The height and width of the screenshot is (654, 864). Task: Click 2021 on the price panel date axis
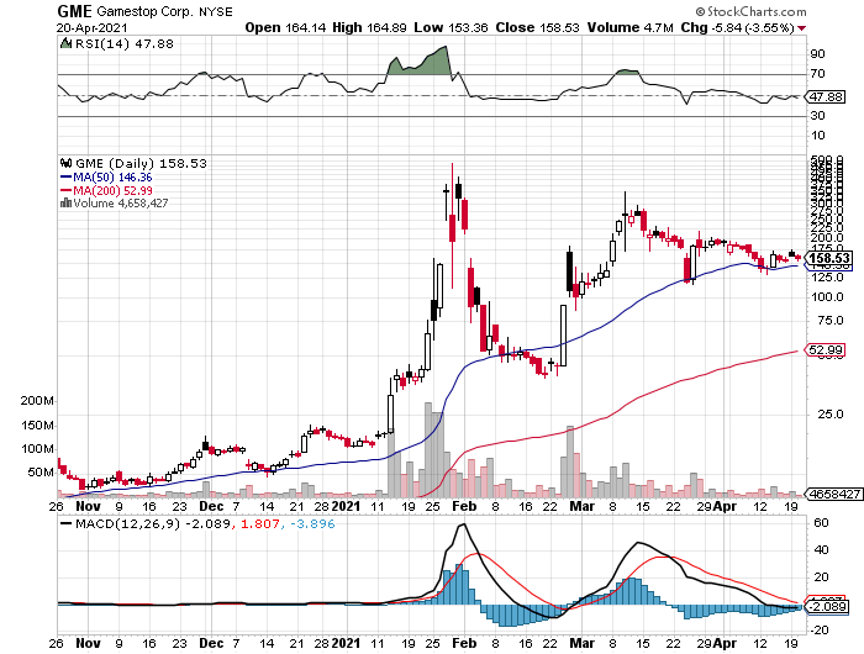pyautogui.click(x=345, y=506)
